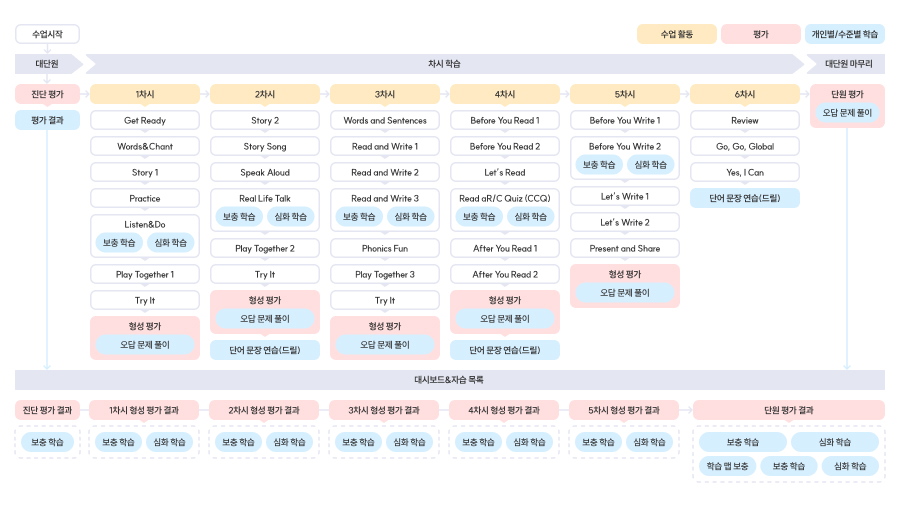Open the Phonics Fun activity
The width and height of the screenshot is (900, 506).
pyautogui.click(x=385, y=248)
